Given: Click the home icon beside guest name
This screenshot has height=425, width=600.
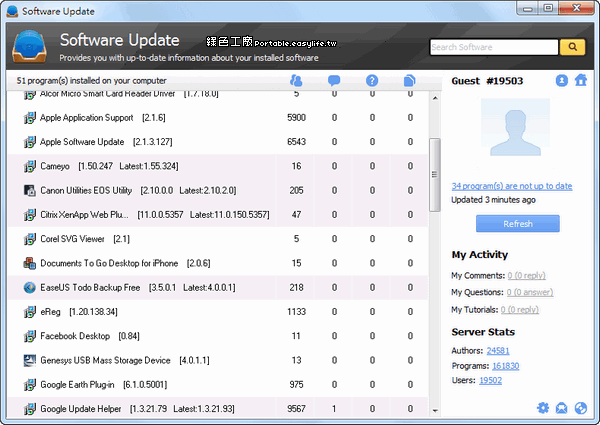Looking at the screenshot, I should coord(580,80).
